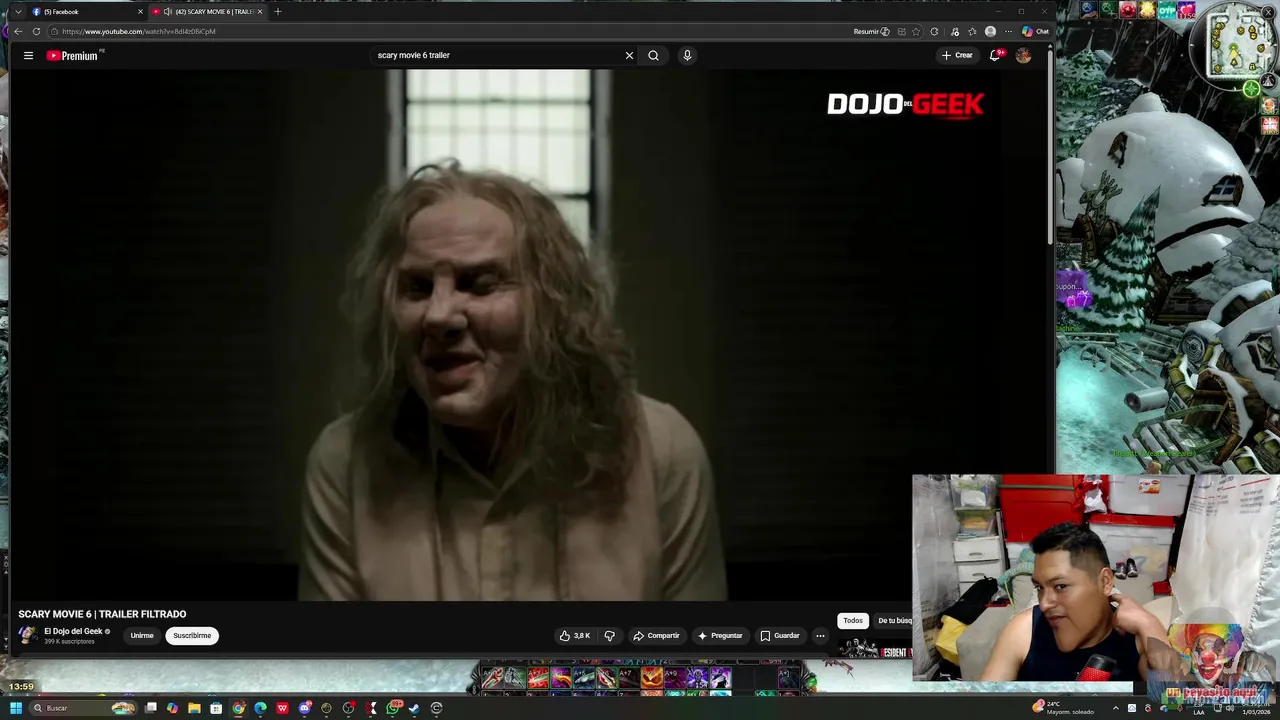Screen dimensions: 1280x720
Task: Go to YouTube Premium home logo
Action: pyautogui.click(x=72, y=56)
